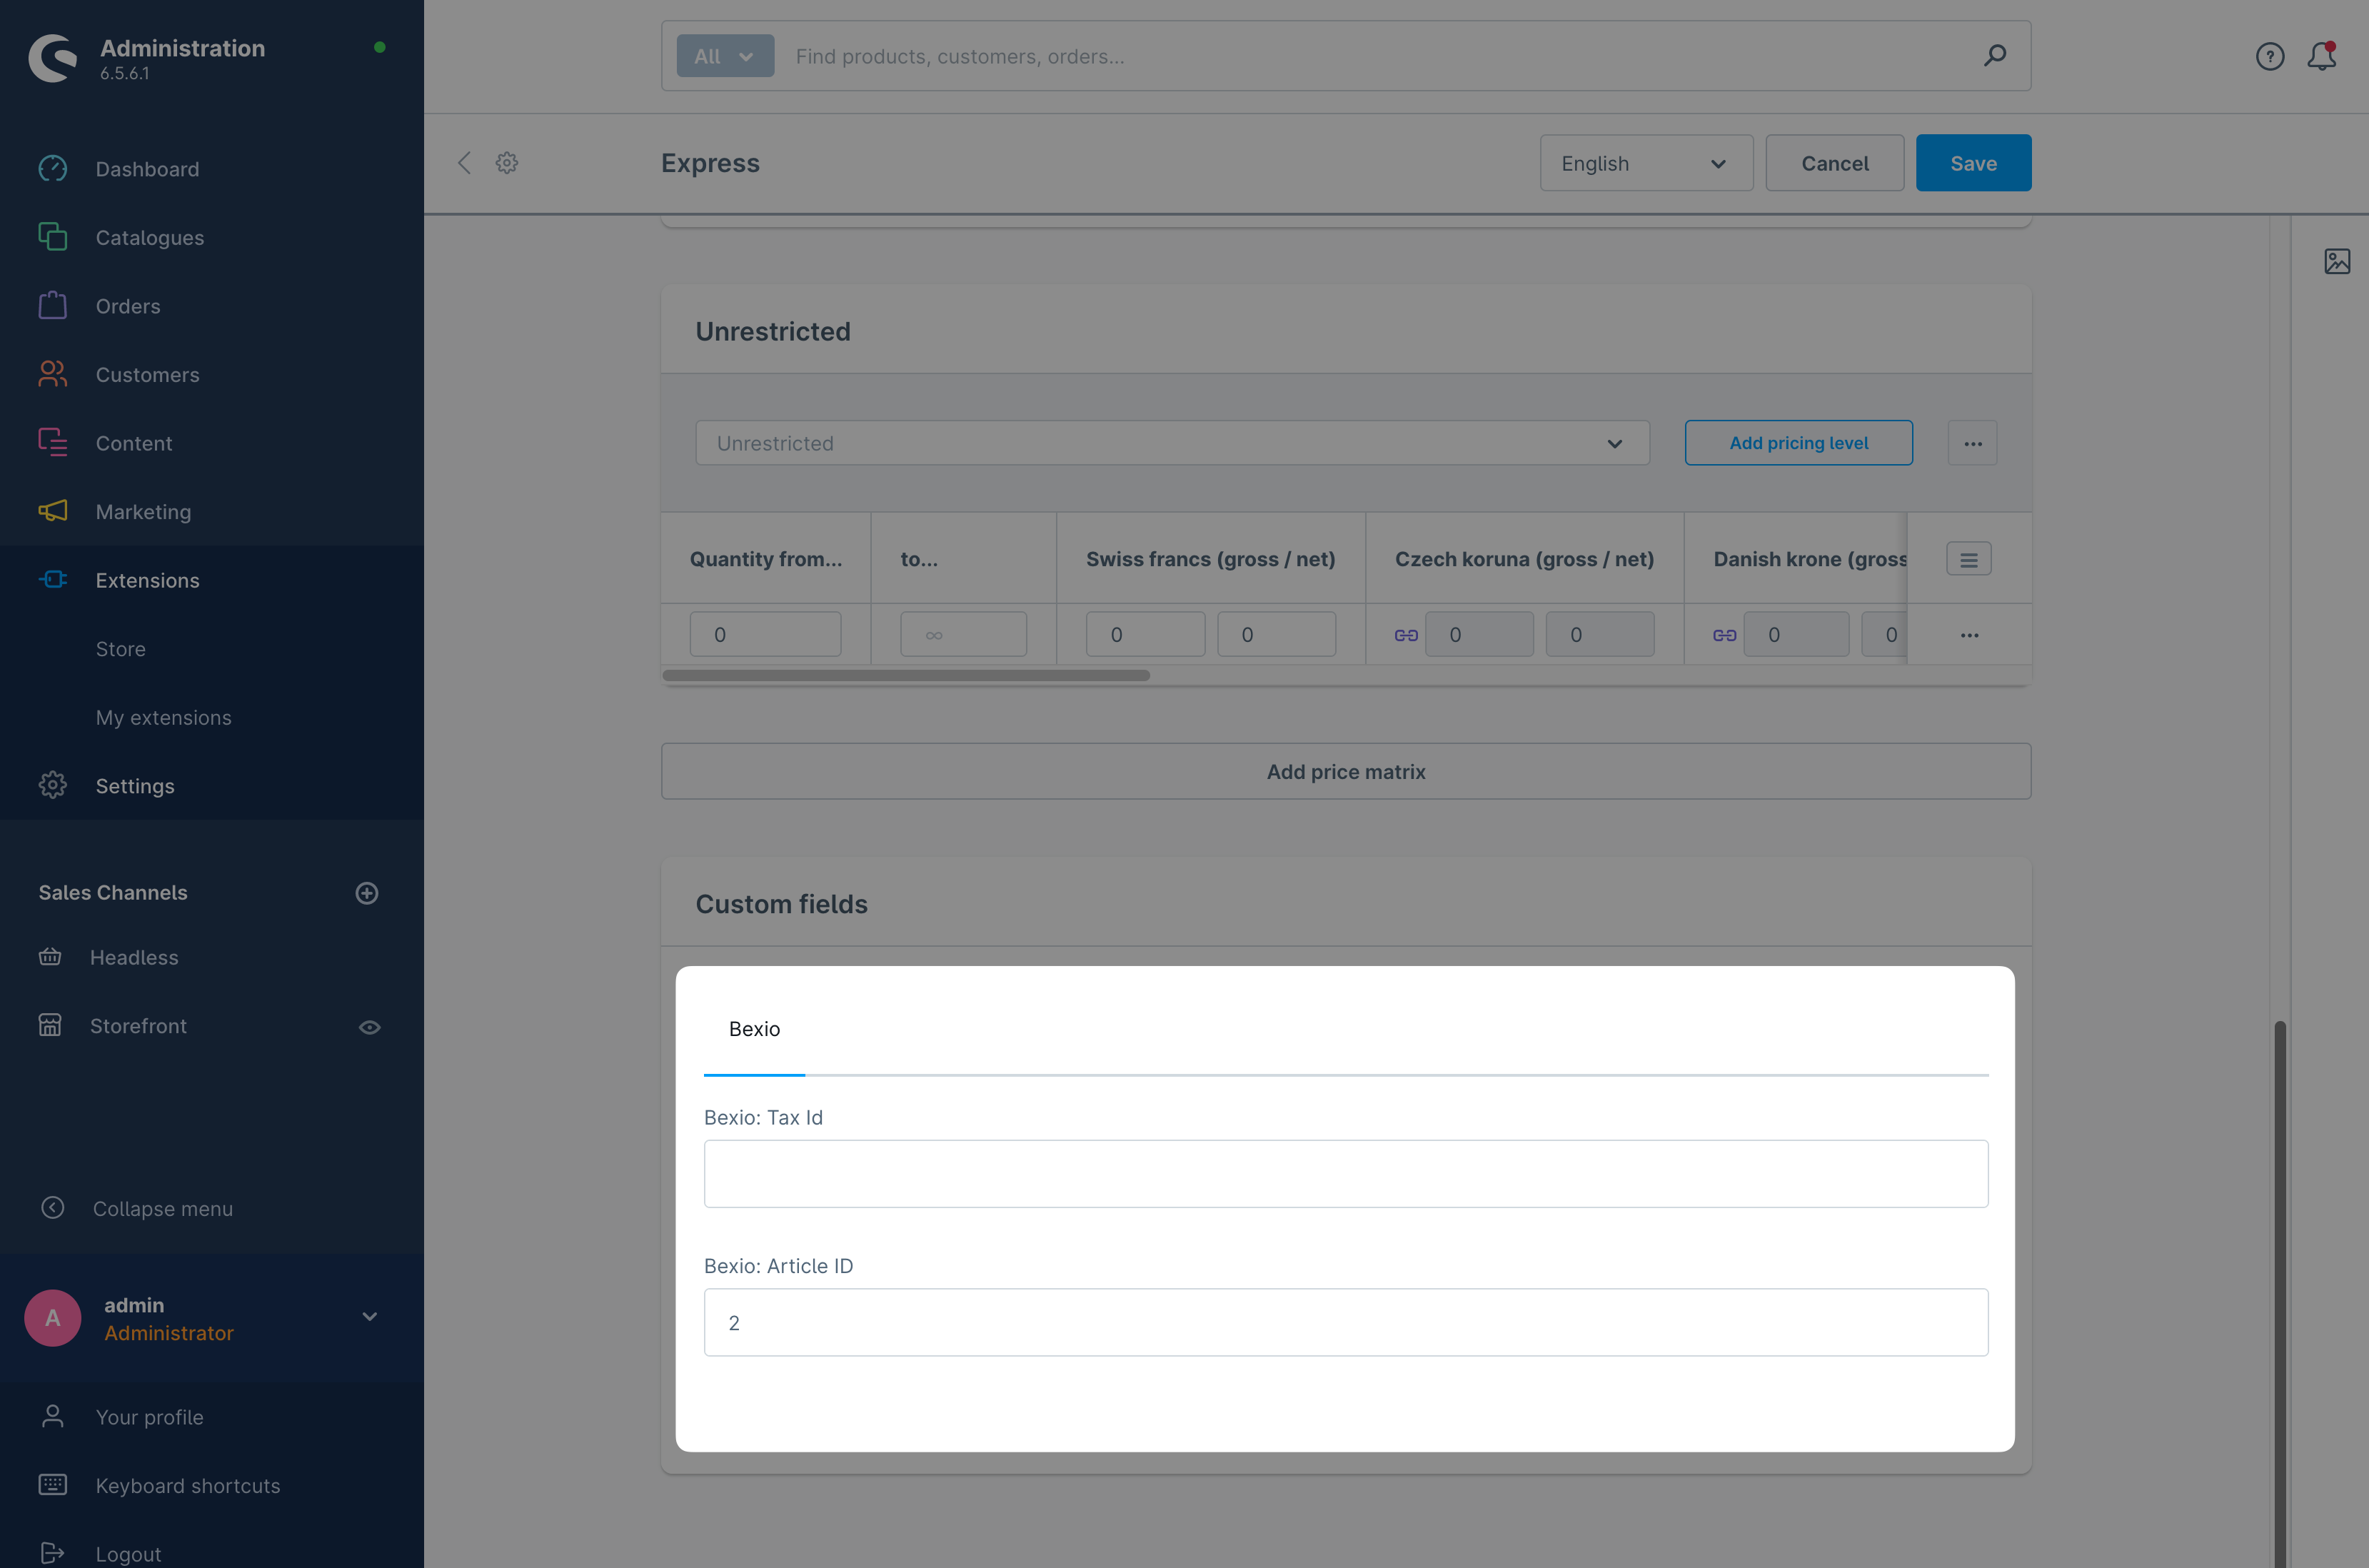Go to the Customers section

pos(147,374)
